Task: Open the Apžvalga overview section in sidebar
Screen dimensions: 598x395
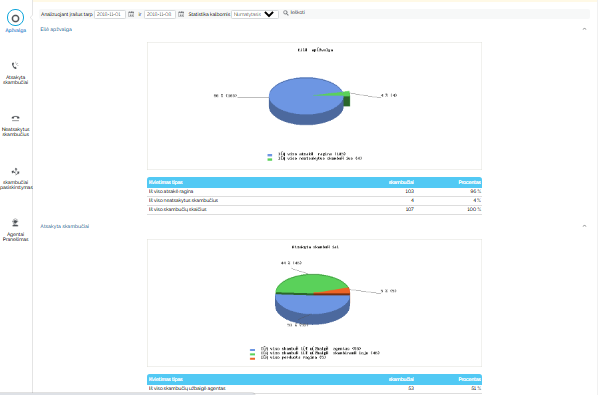Action: click(x=15, y=21)
